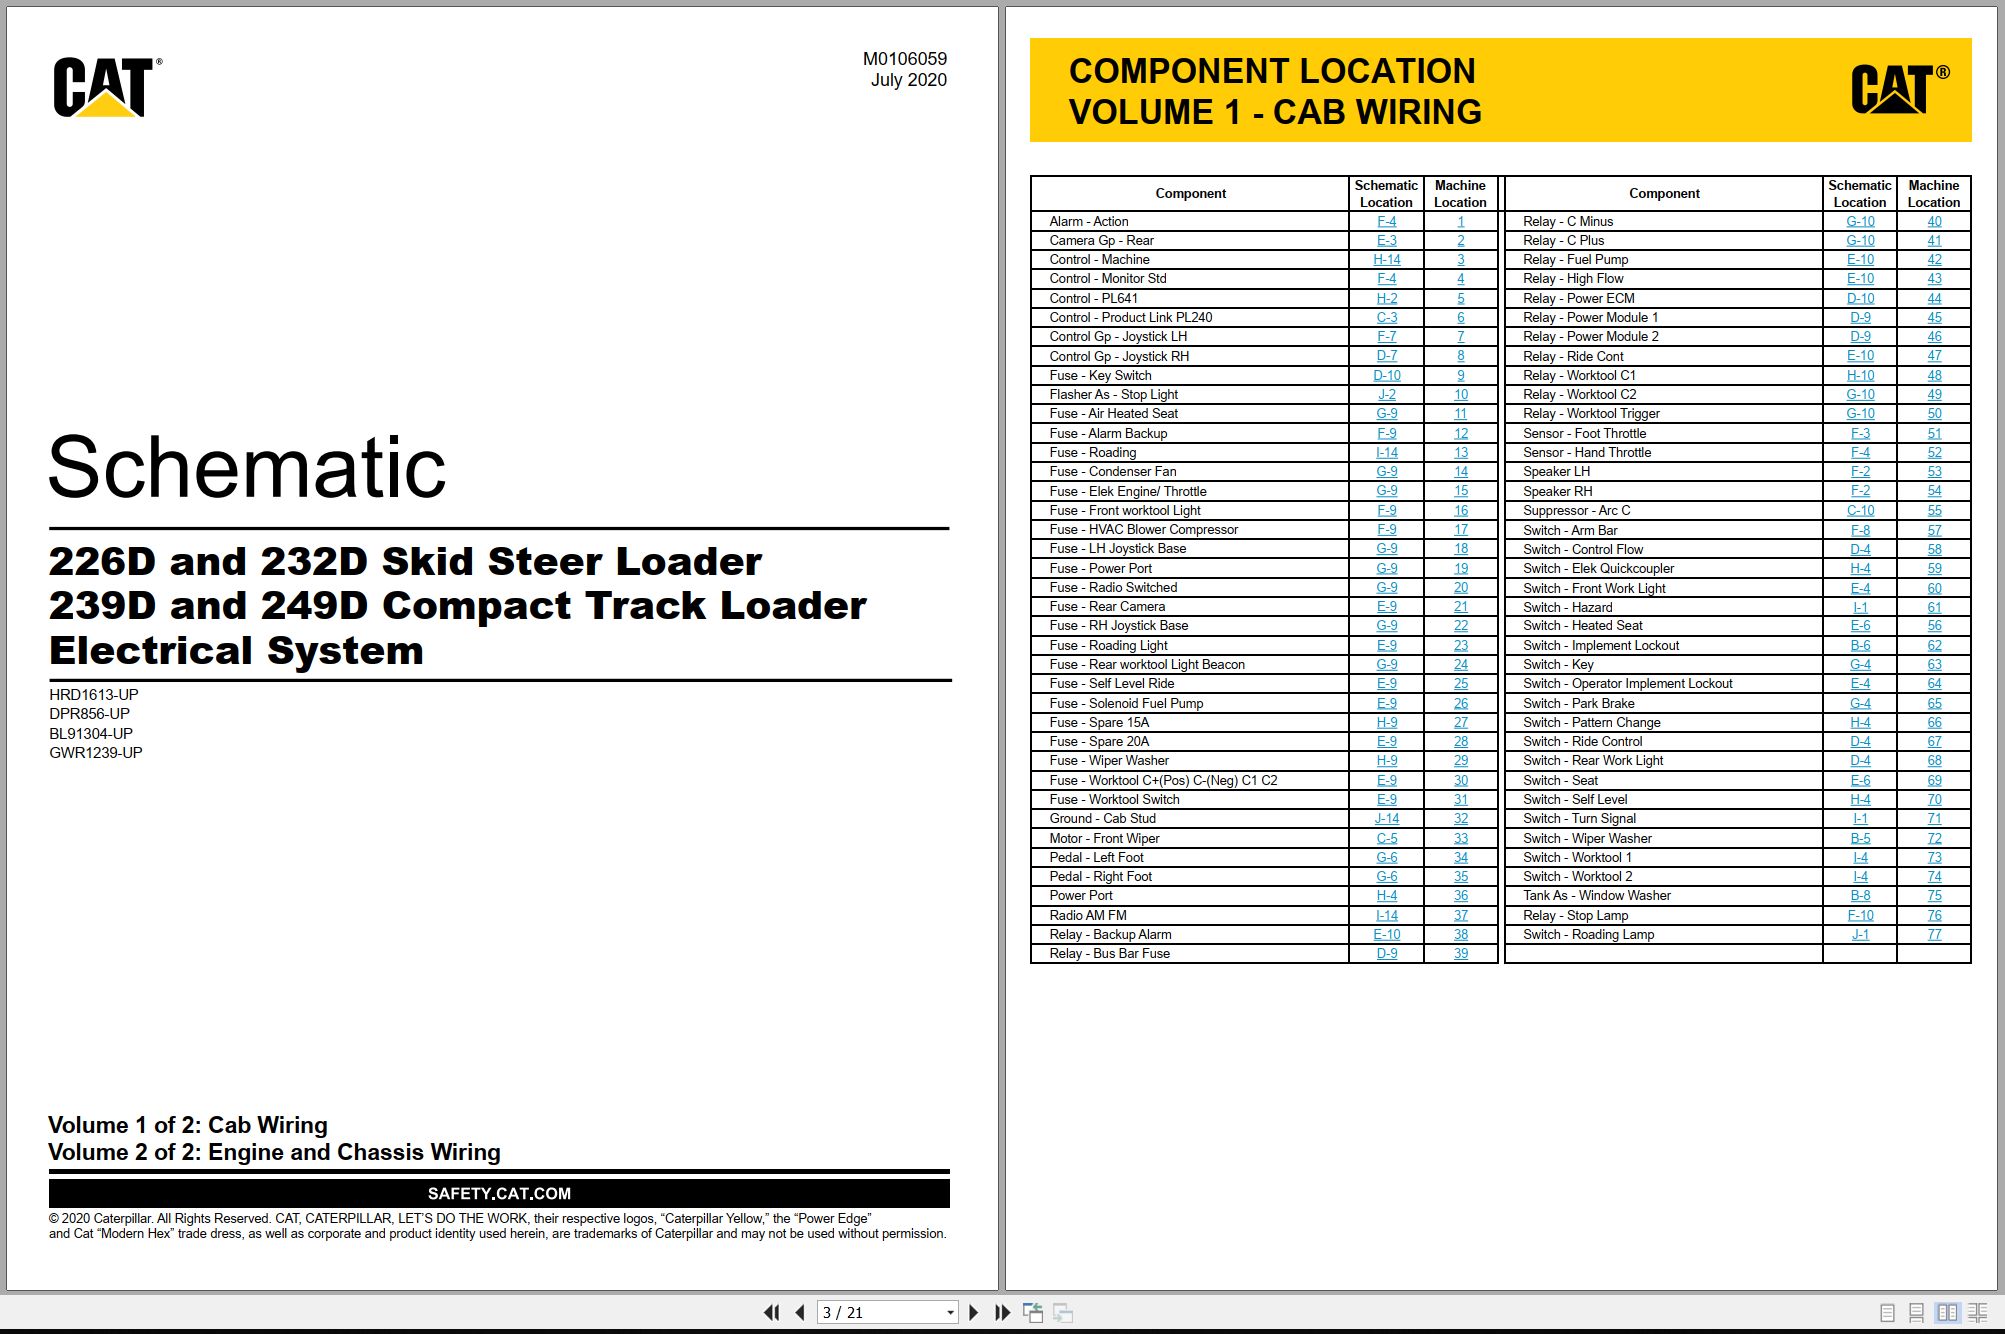Image resolution: width=2005 pixels, height=1334 pixels.
Task: Open machine location 42 for Relay - Fuel Pump
Action: pos(1934,260)
